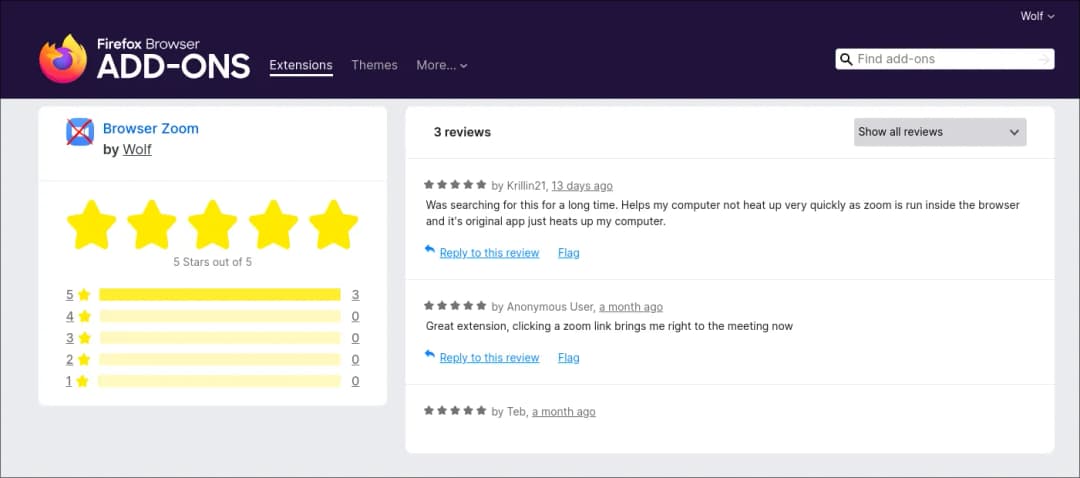The height and width of the screenshot is (478, 1080).
Task: Click the '3 reviews' heading text
Action: 462,132
